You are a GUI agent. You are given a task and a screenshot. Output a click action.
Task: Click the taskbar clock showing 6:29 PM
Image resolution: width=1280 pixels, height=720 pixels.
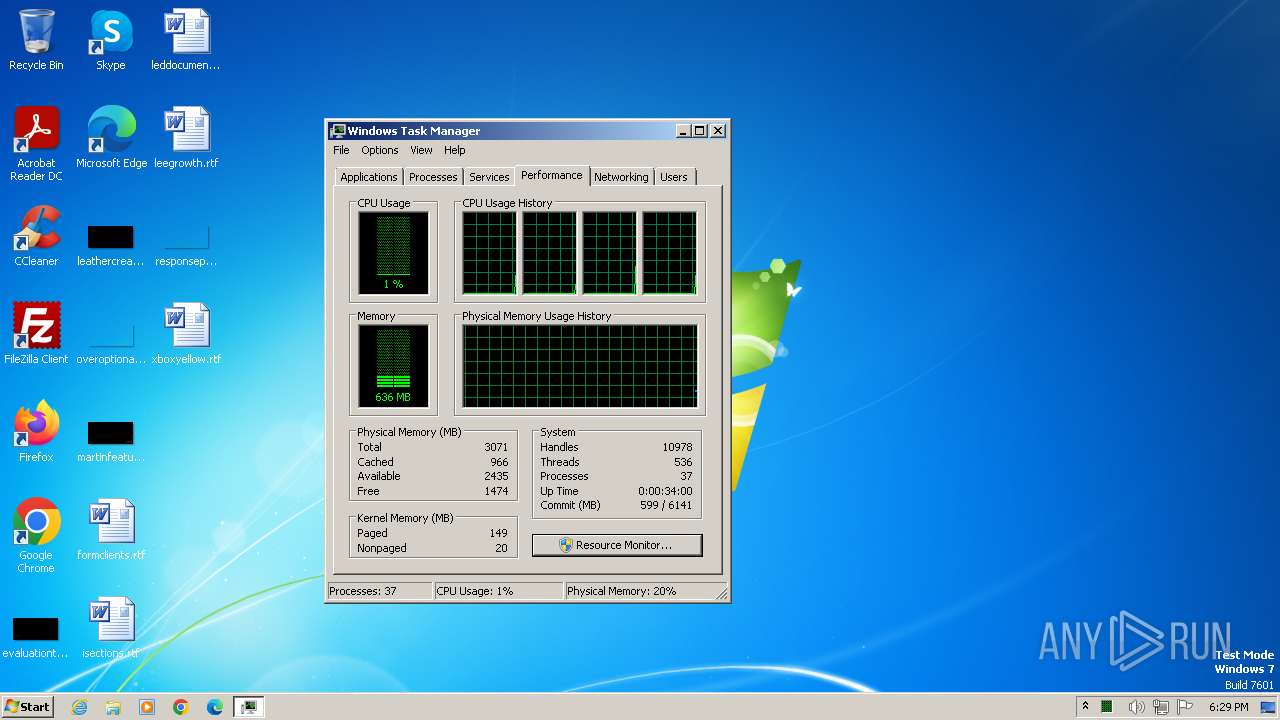click(1229, 707)
